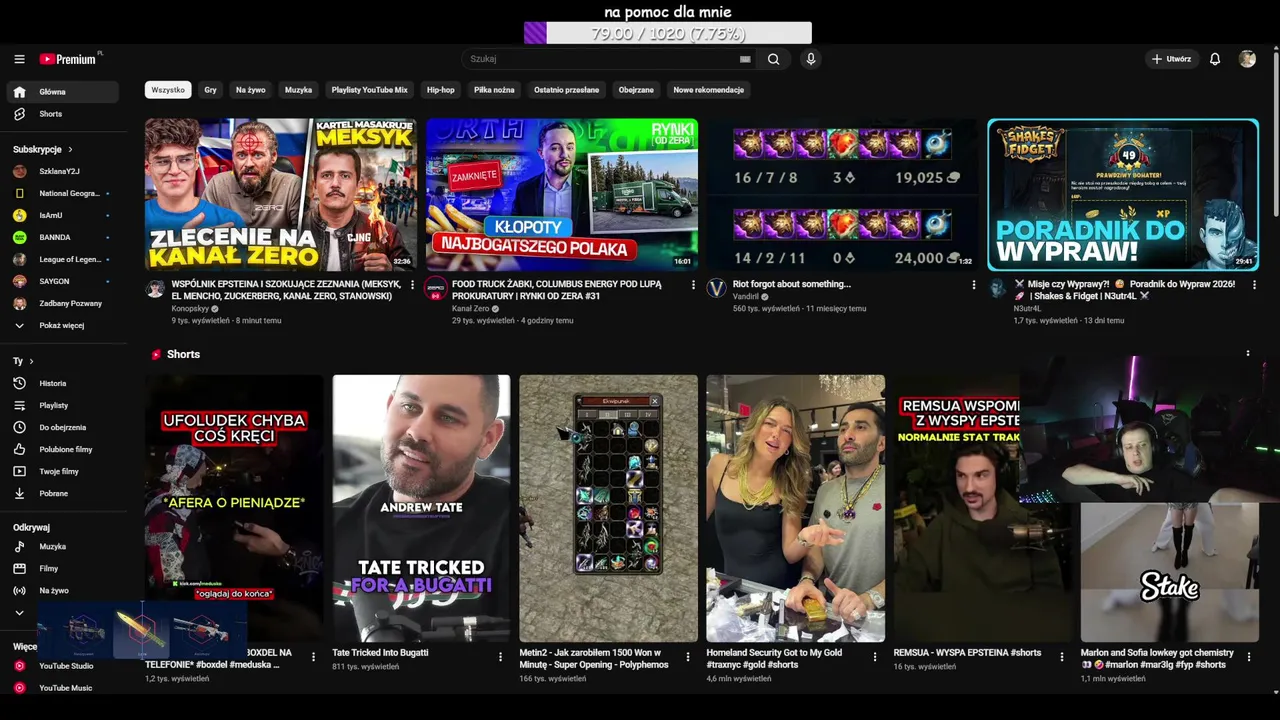Open Shorts in the sidebar
This screenshot has height=720, width=1280.
pos(62,114)
